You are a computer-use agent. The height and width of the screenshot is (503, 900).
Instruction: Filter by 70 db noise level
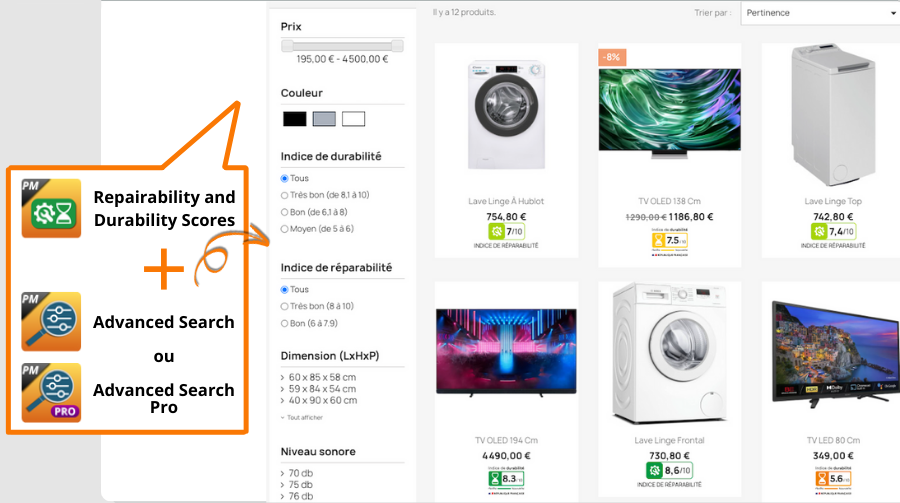tap(297, 473)
